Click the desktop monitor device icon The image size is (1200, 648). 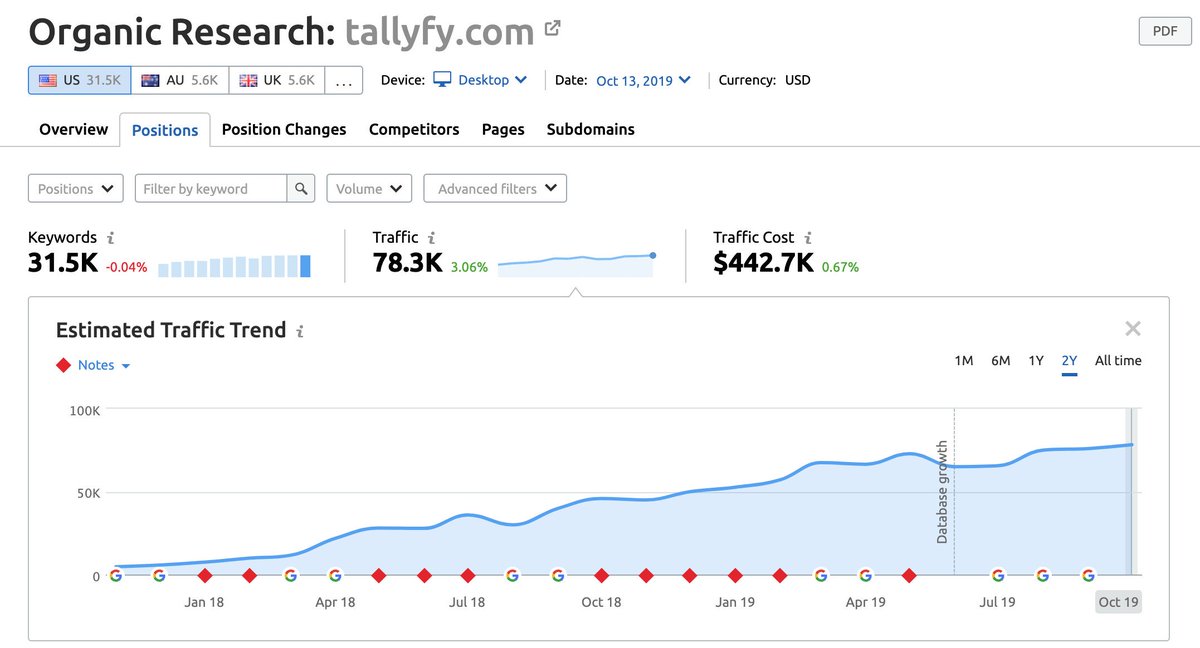(442, 80)
